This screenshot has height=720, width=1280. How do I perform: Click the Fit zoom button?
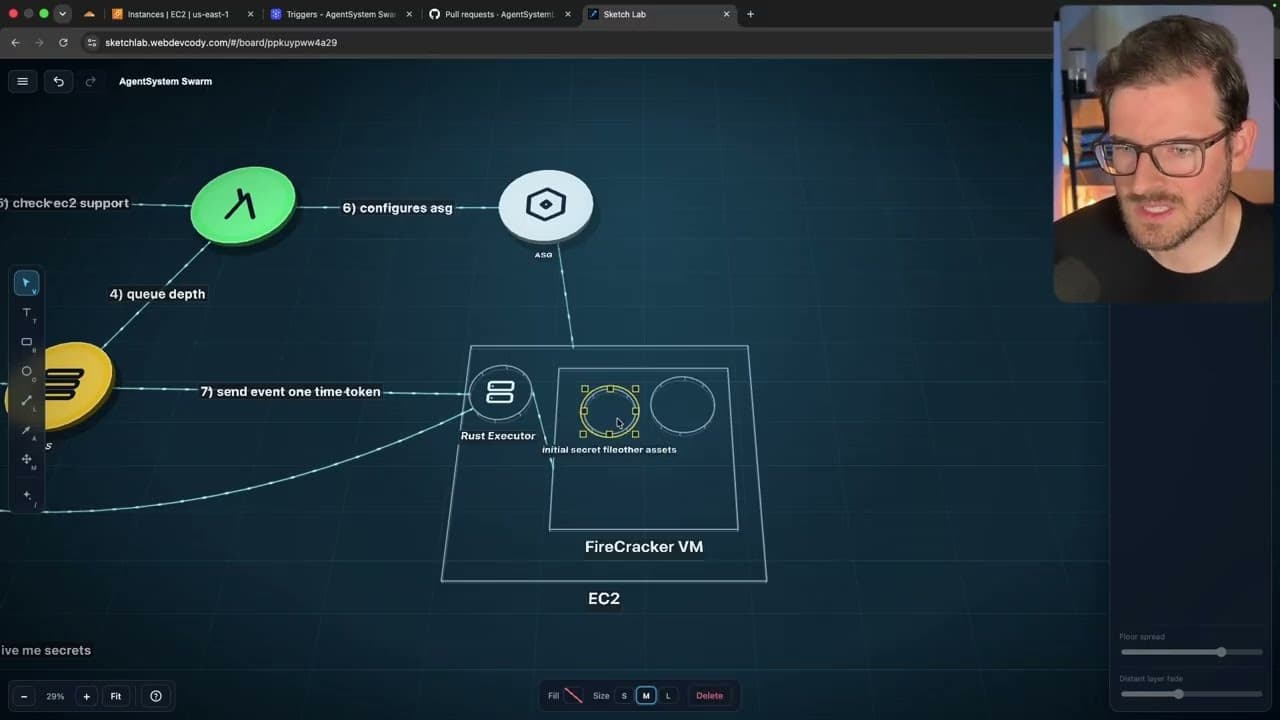tap(116, 696)
